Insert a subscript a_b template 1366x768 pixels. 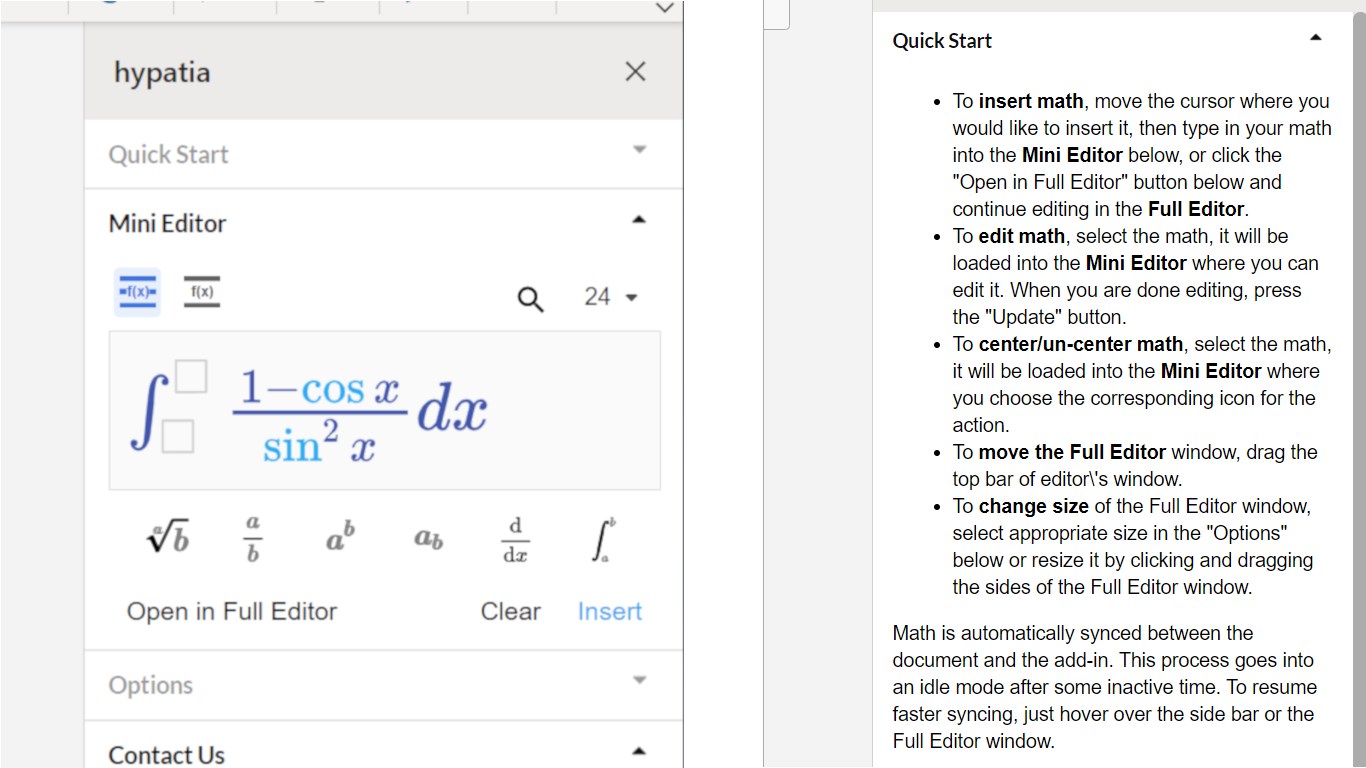point(428,539)
